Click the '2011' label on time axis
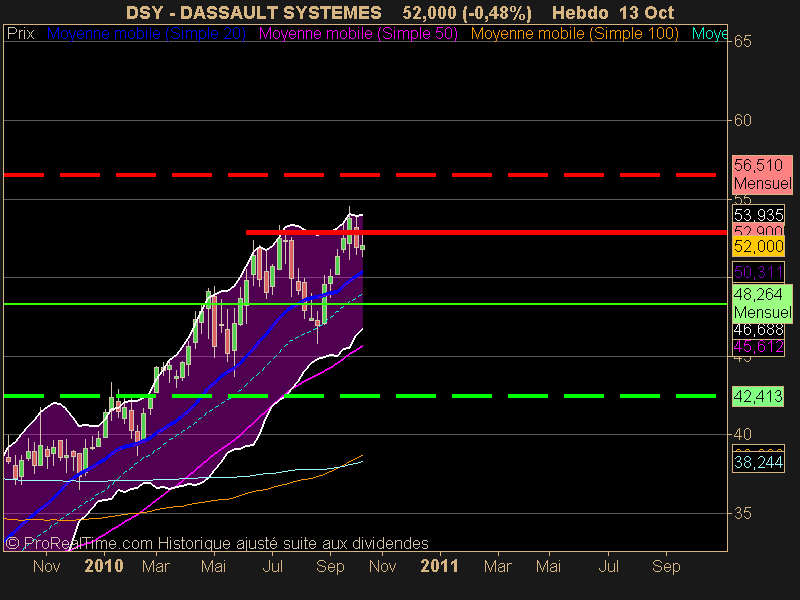This screenshot has height=600, width=800. click(439, 566)
